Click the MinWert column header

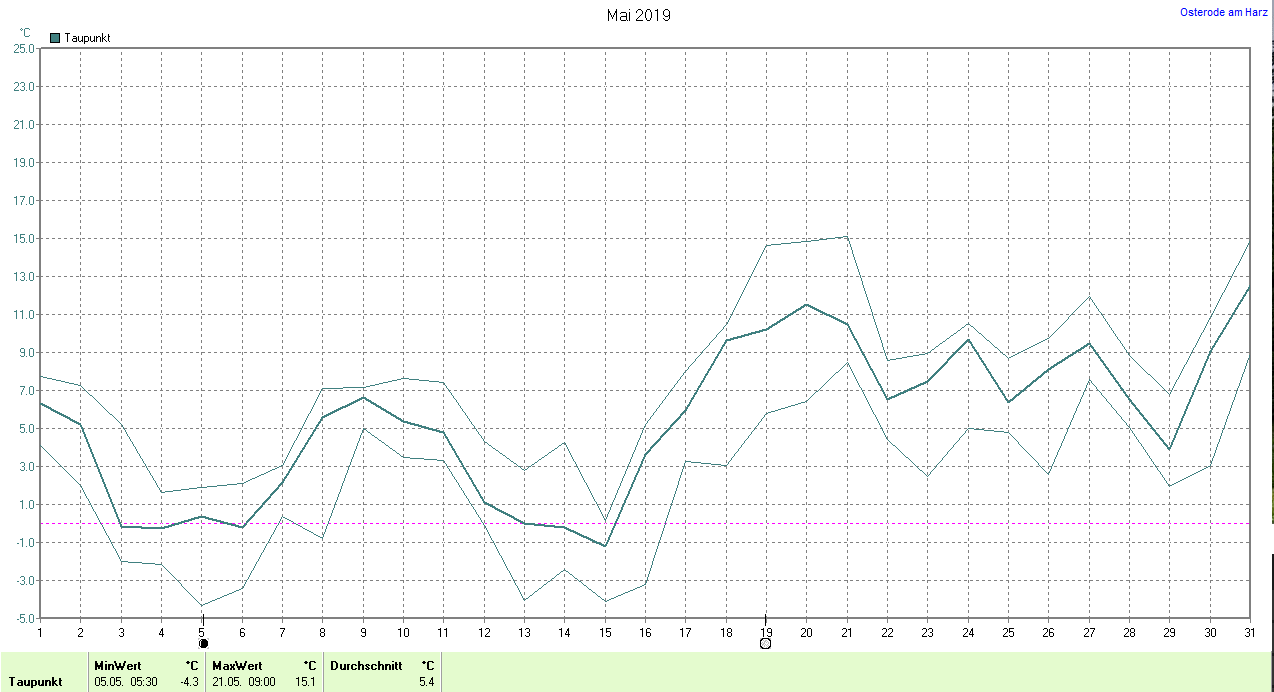tap(118, 666)
